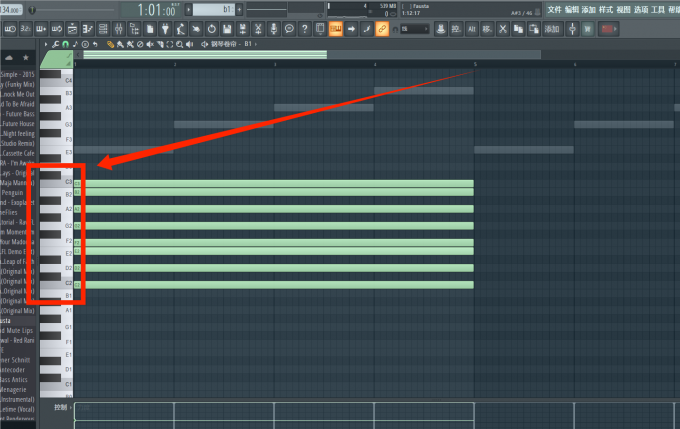Expand the 控制 control lane selector
Screen dimensions: 680x429
click(x=63, y=407)
